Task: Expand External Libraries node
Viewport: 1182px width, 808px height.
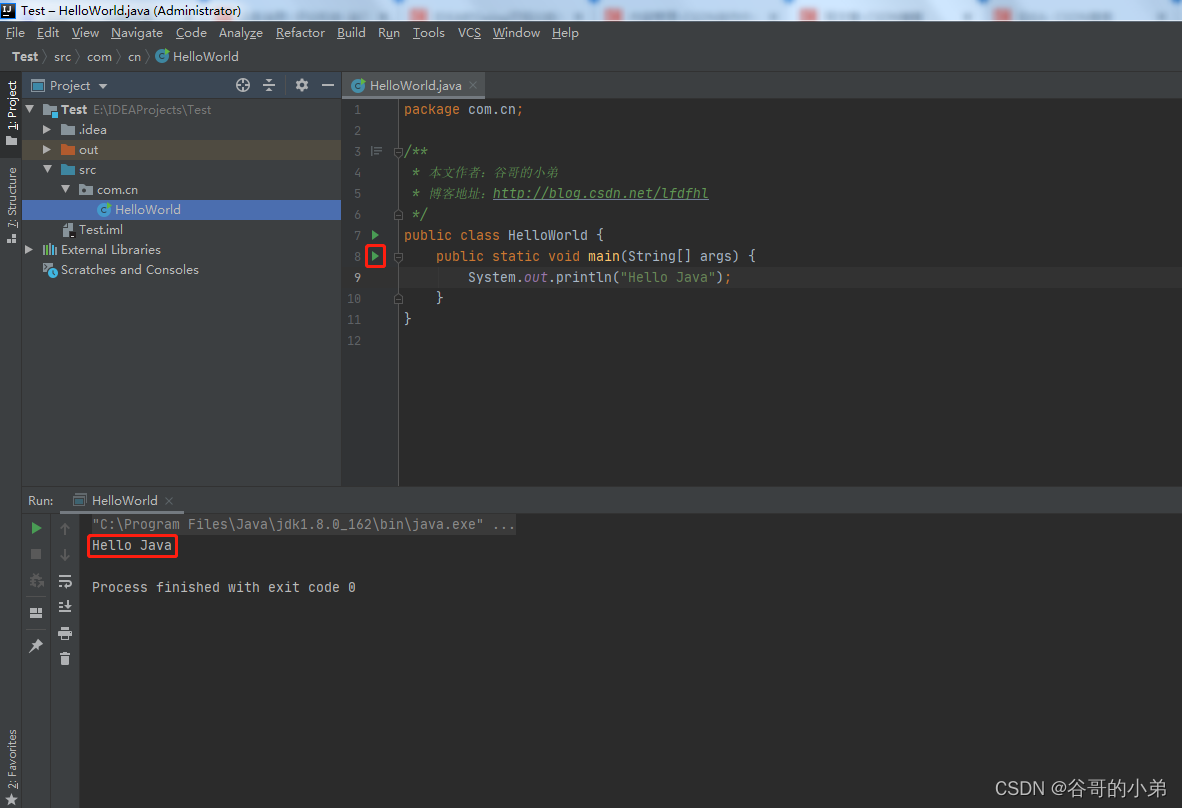Action: [x=29, y=249]
